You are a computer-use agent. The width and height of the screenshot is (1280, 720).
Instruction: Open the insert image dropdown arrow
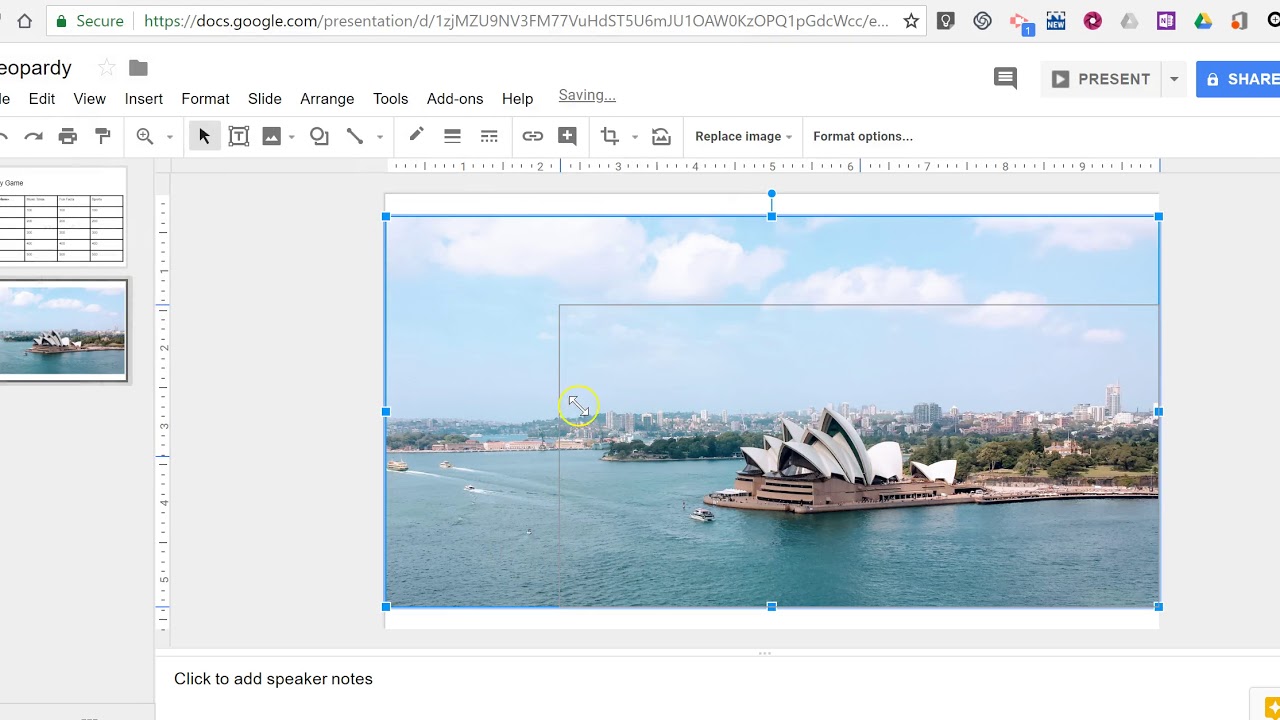coord(292,137)
